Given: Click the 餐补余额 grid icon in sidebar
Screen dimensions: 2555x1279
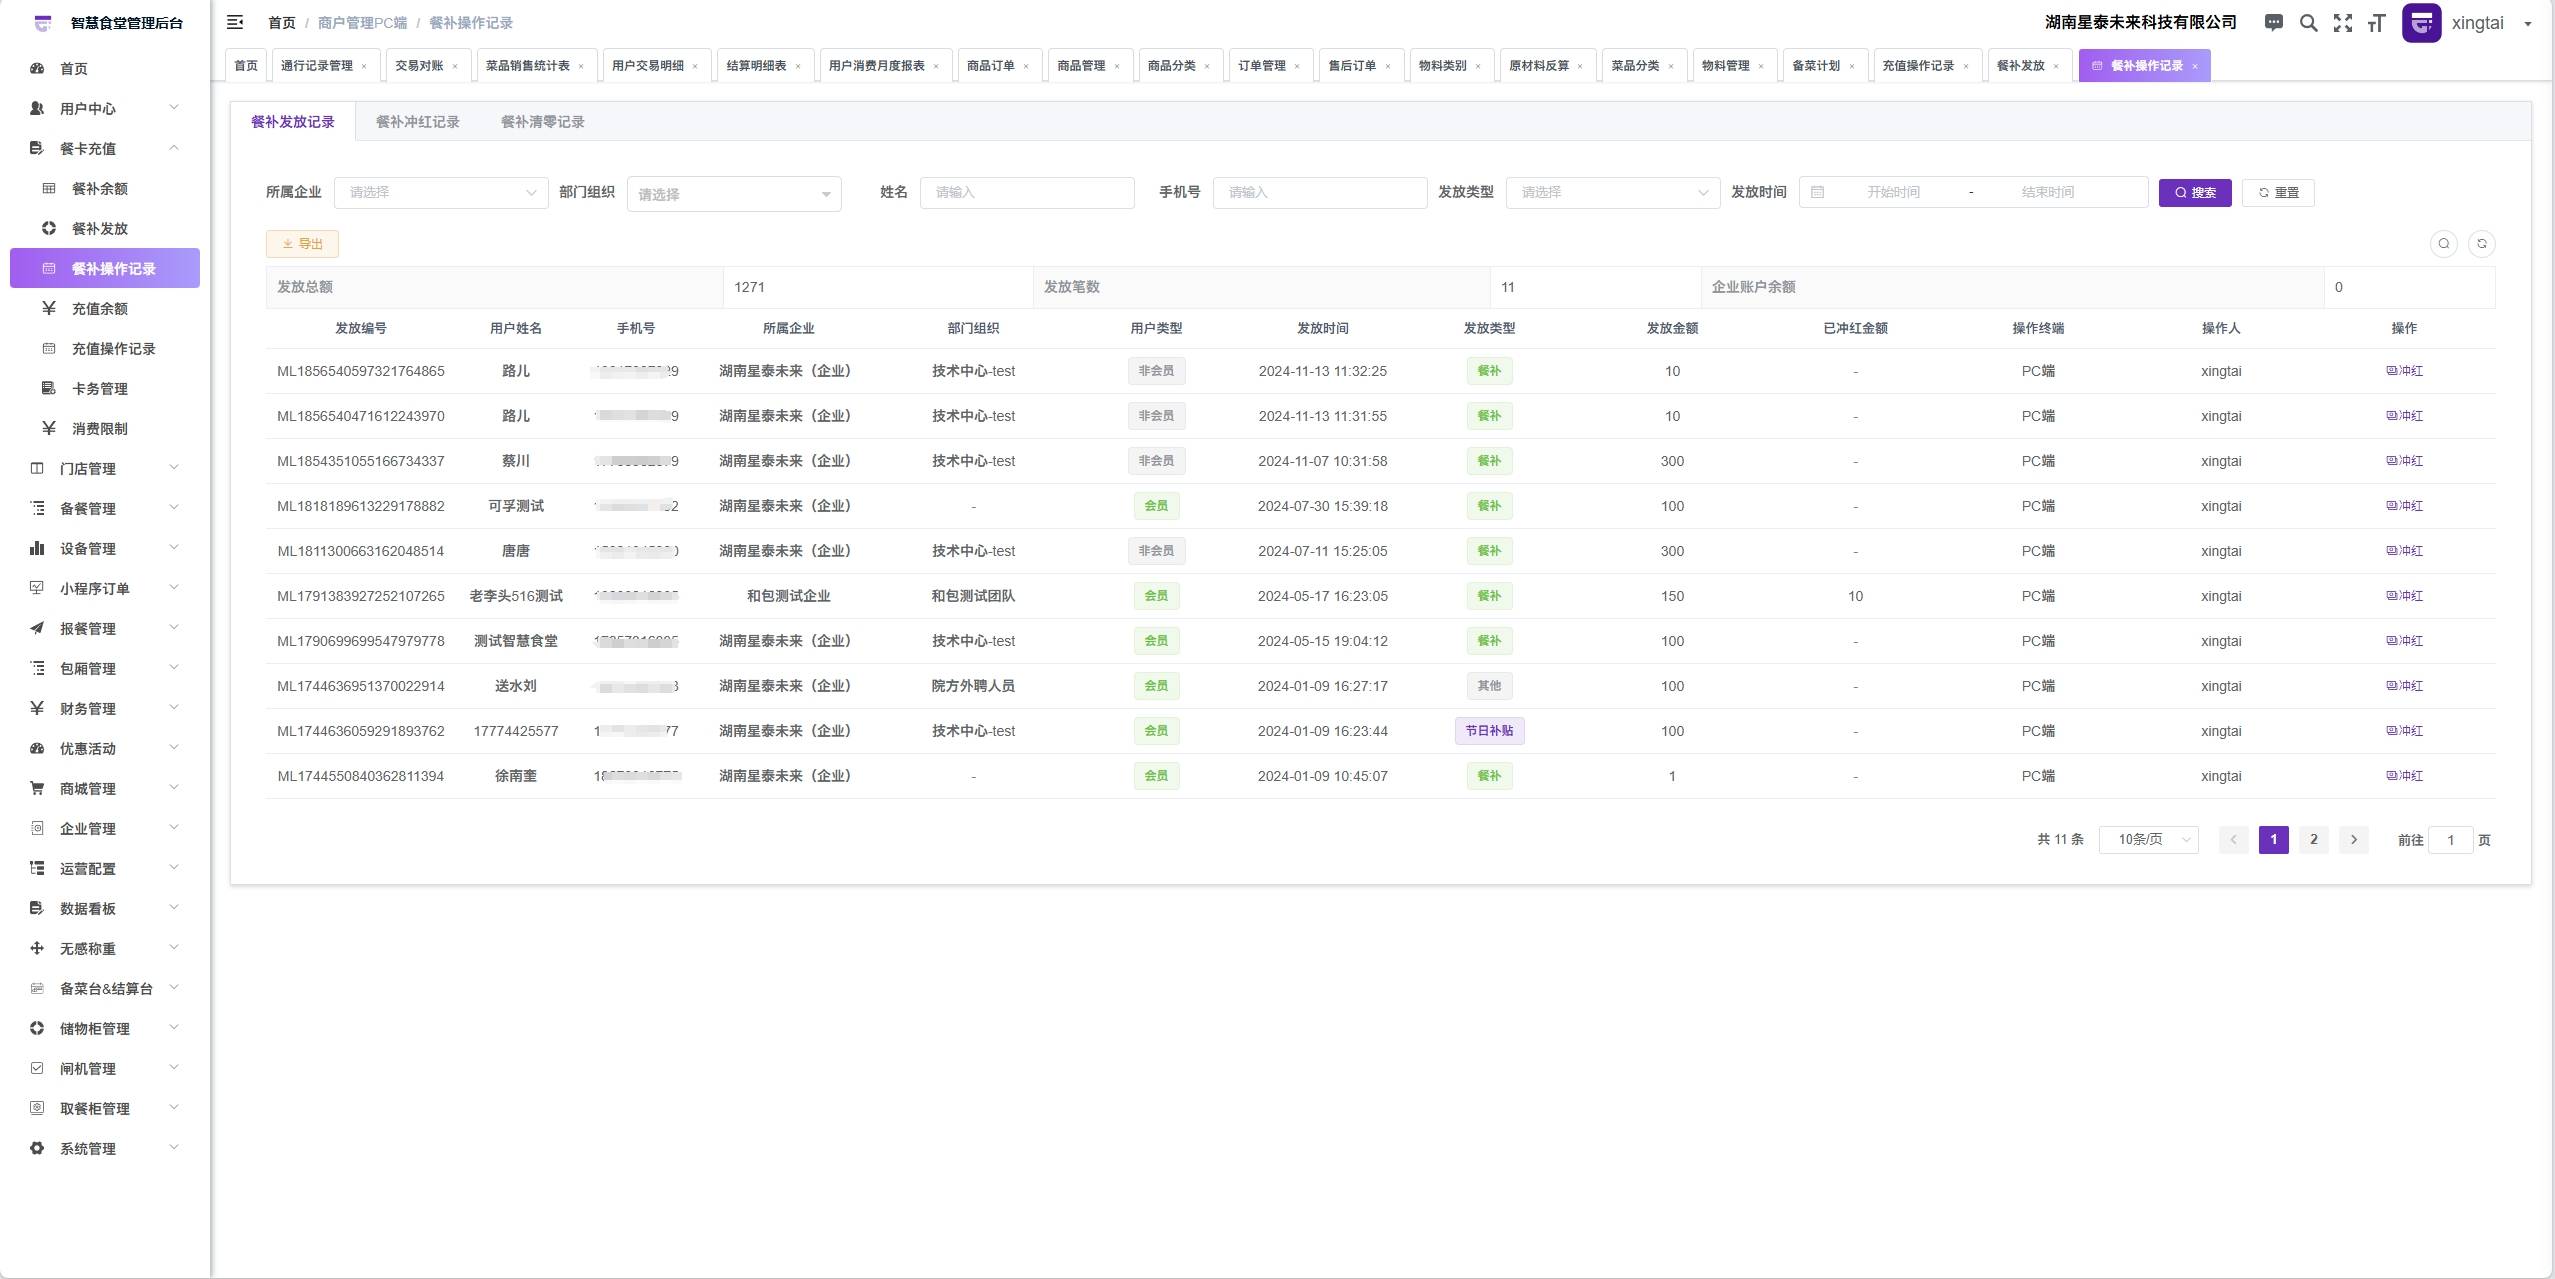Looking at the screenshot, I should point(48,188).
